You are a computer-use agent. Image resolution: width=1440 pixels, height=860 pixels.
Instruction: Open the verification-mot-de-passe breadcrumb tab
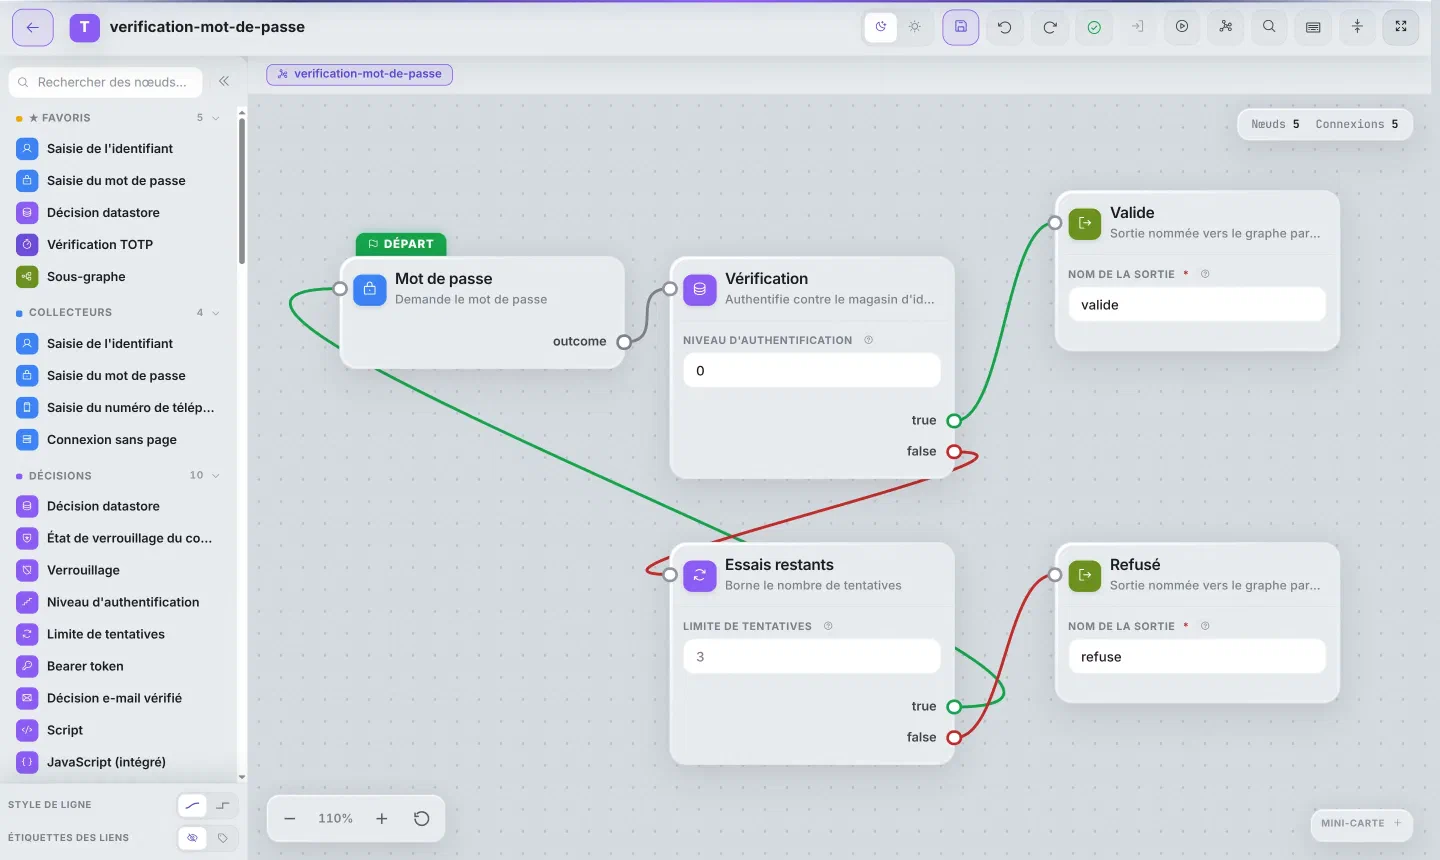360,74
